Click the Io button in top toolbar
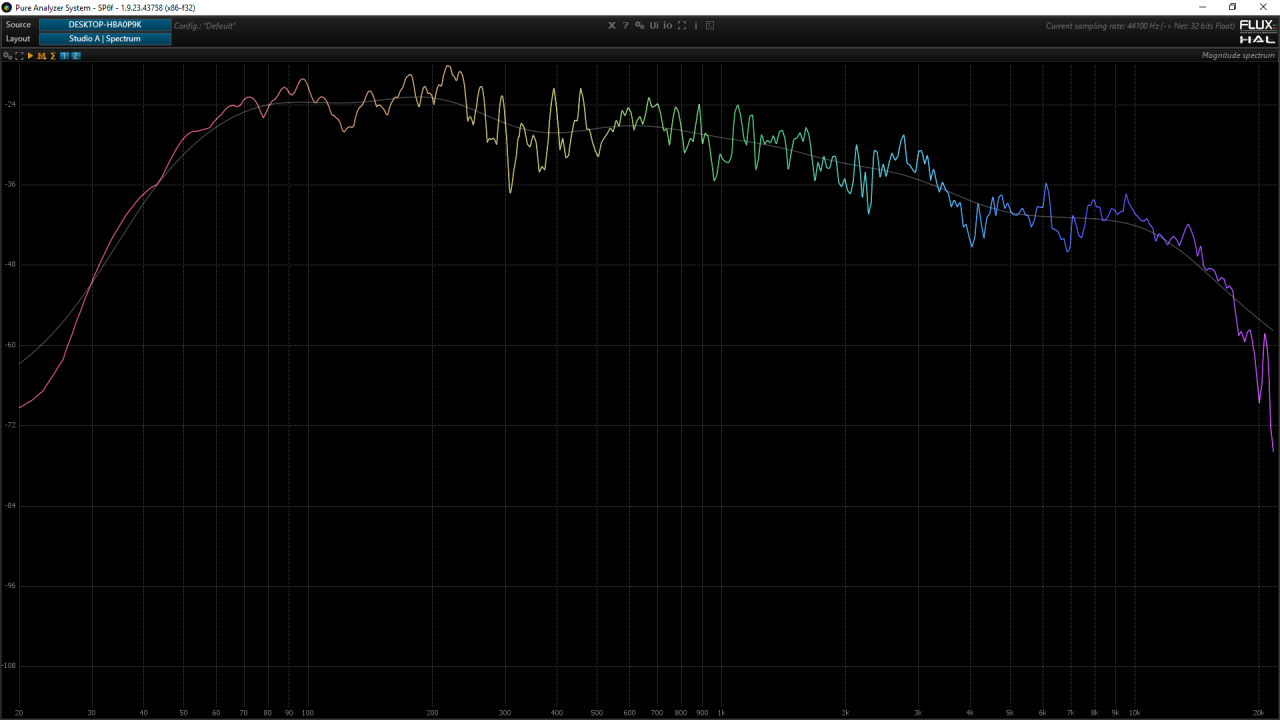 [668, 25]
